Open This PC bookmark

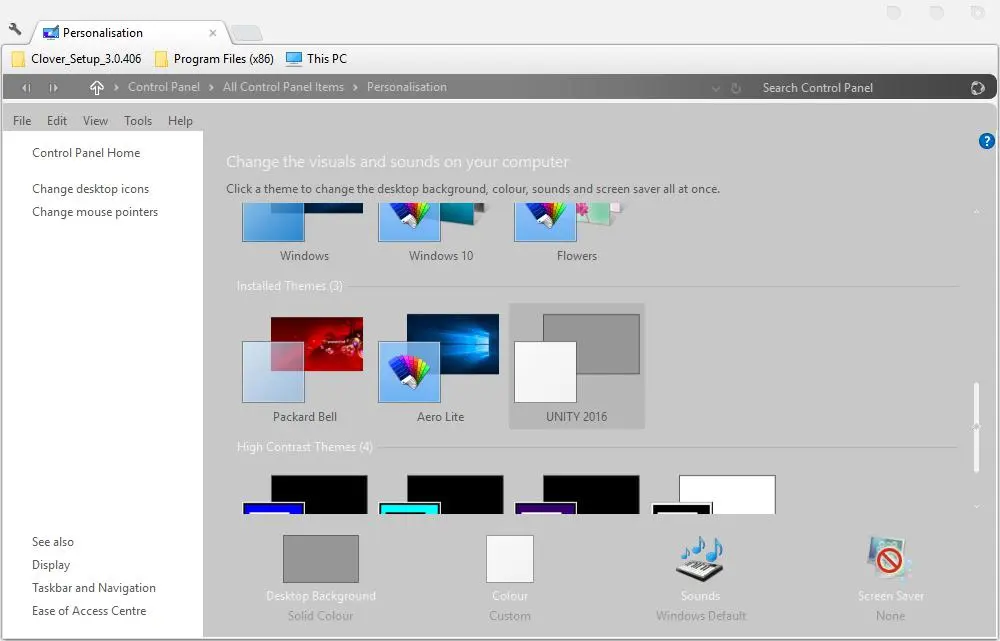(x=316, y=59)
